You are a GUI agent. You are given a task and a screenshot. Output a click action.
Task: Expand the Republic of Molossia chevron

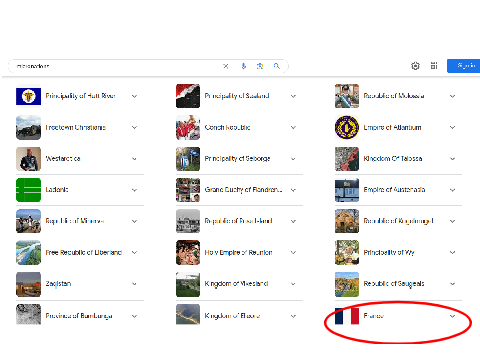coord(452,96)
